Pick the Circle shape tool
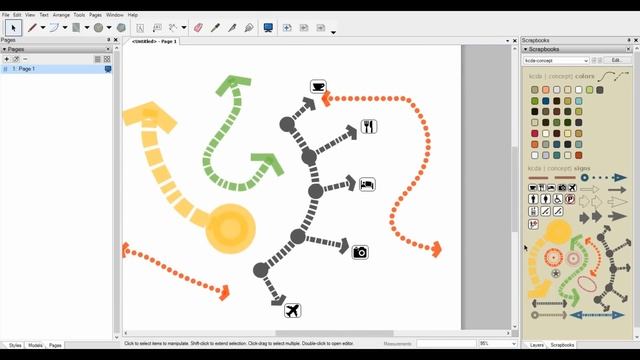Image resolution: width=640 pixels, height=360 pixels. (98, 28)
